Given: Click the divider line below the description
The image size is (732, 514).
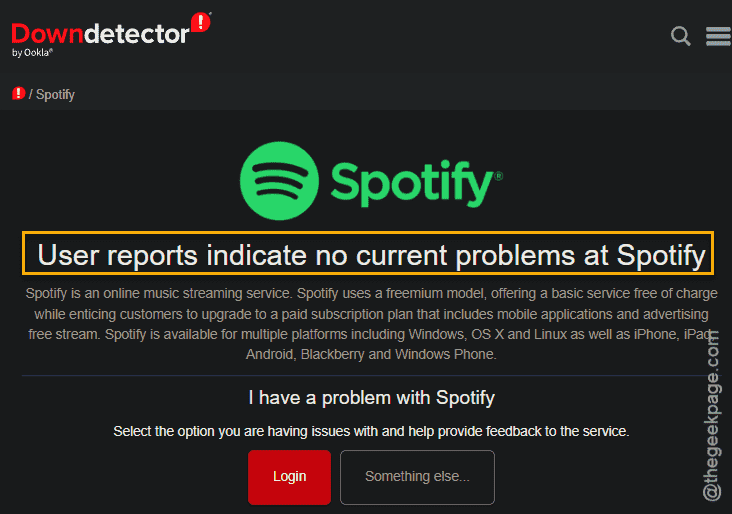Looking at the screenshot, I should point(371,375).
